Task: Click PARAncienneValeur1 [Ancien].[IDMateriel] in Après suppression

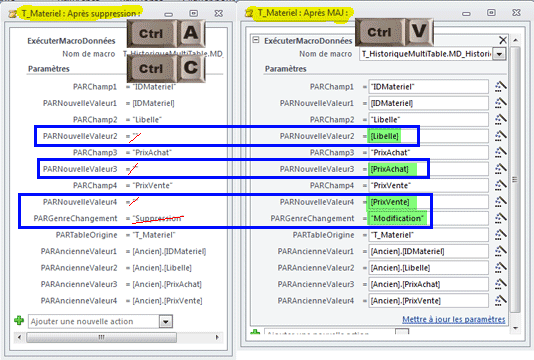Action: pos(169,251)
